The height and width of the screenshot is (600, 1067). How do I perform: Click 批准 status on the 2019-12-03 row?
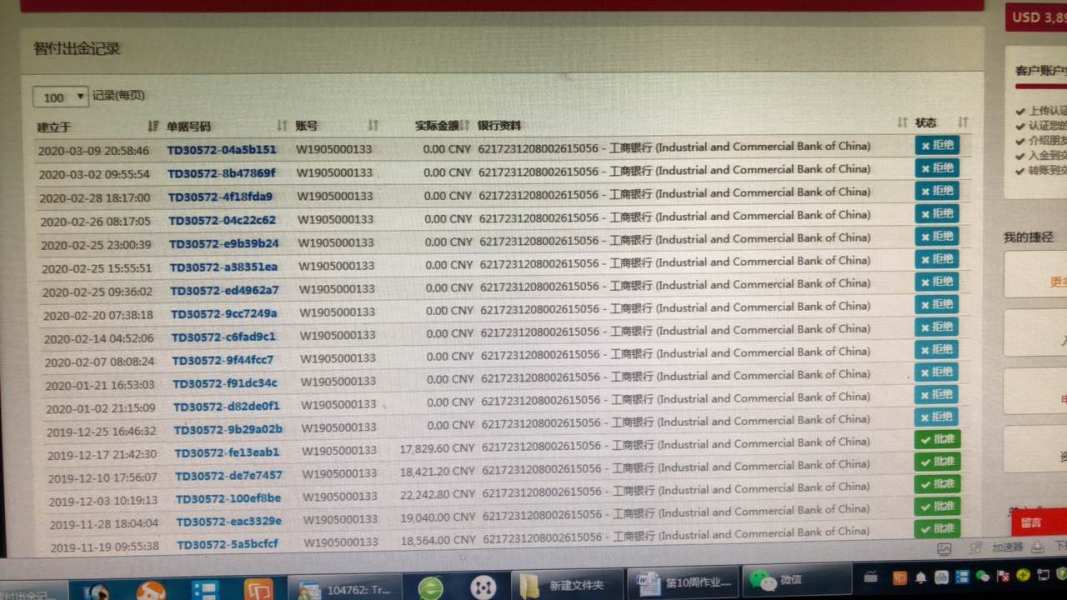pyautogui.click(x=938, y=484)
